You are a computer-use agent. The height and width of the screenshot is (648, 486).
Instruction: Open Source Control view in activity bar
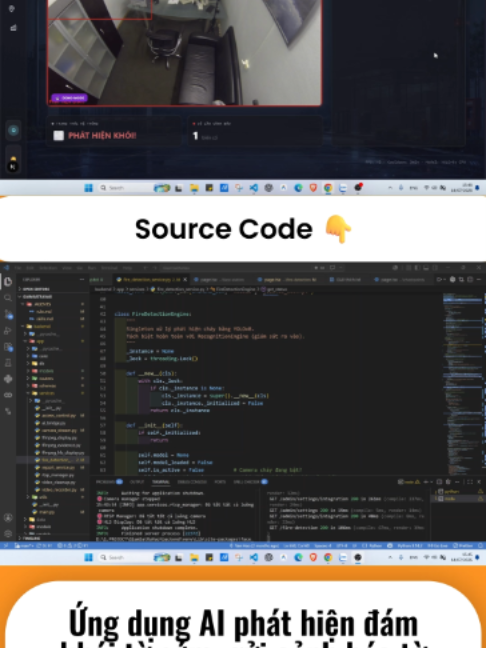pos(8,314)
